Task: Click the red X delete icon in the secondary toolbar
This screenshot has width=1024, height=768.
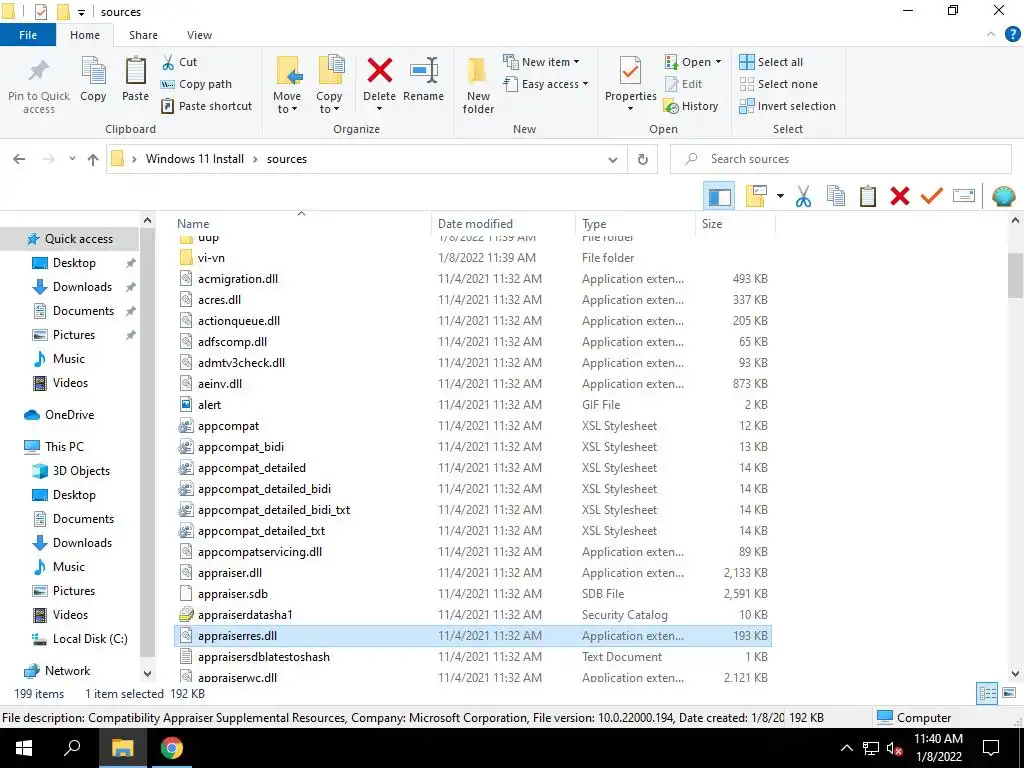Action: pyautogui.click(x=900, y=197)
